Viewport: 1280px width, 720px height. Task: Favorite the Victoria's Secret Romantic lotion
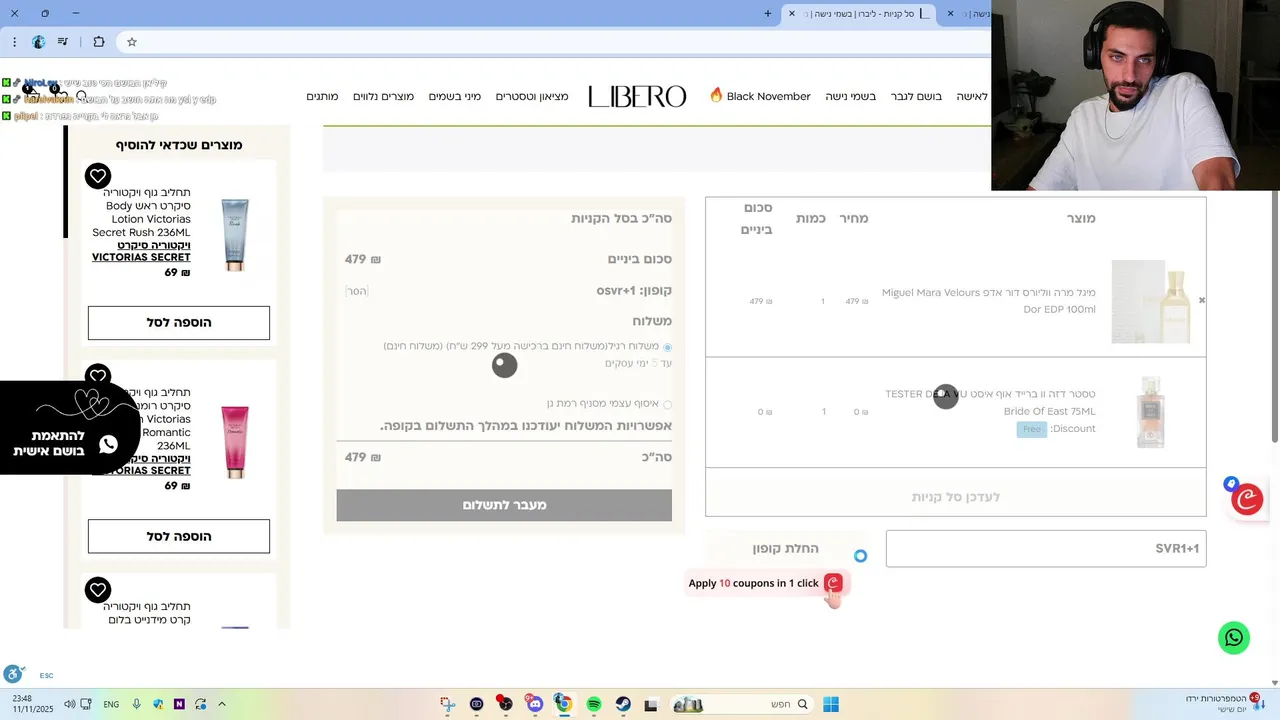[98, 376]
